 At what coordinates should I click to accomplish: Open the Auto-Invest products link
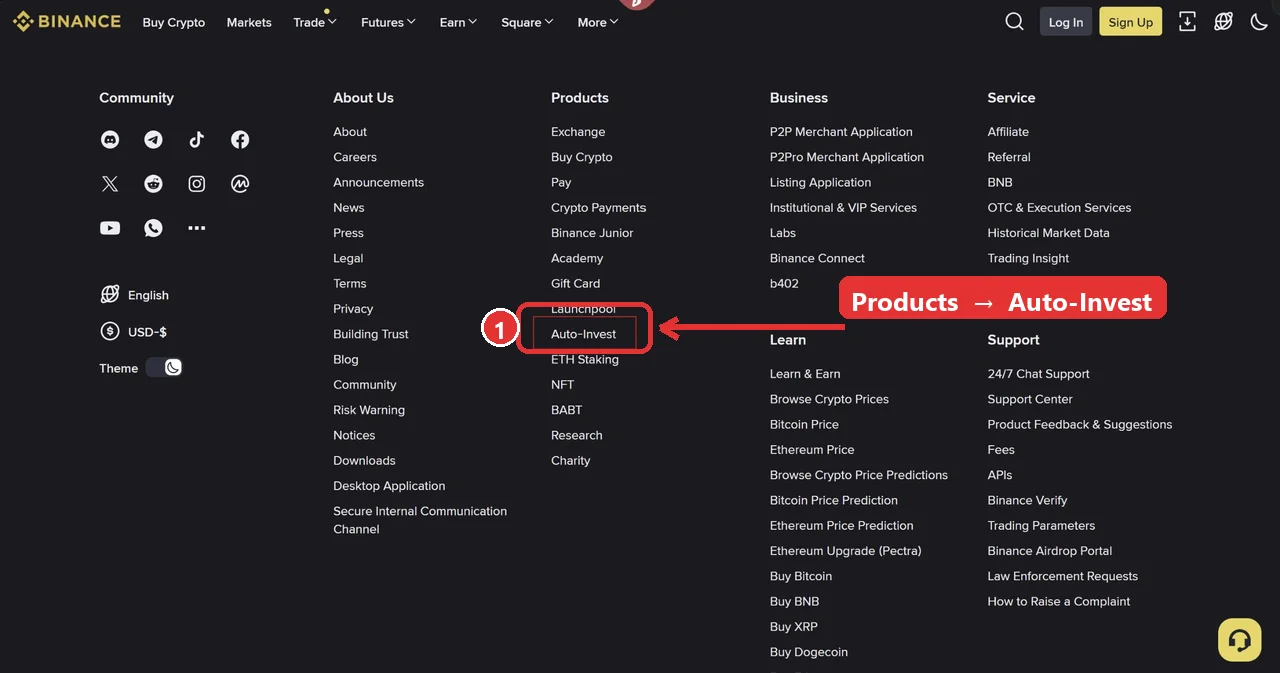(583, 334)
